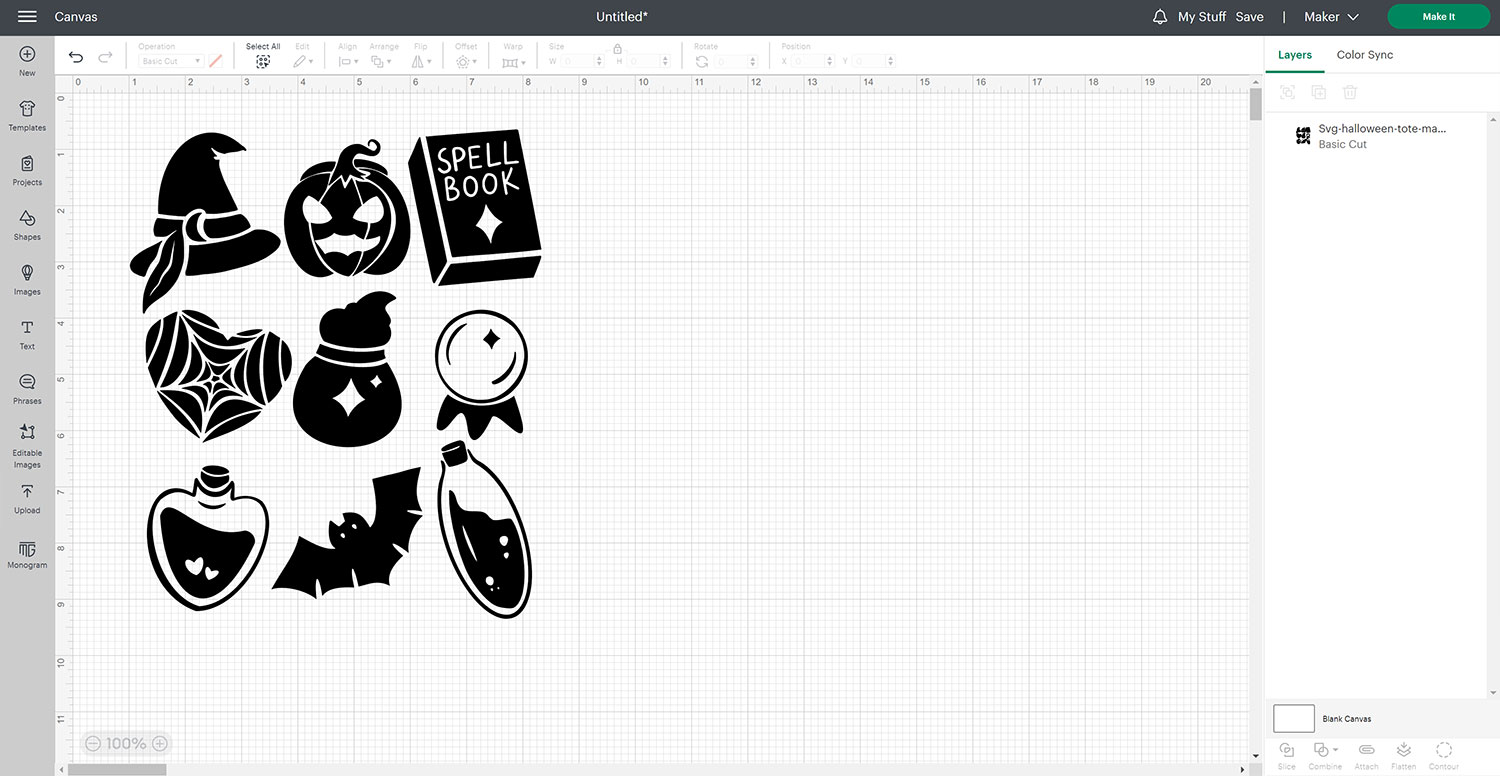Click the Undo arrow
The width and height of the screenshot is (1500, 776).
[76, 58]
